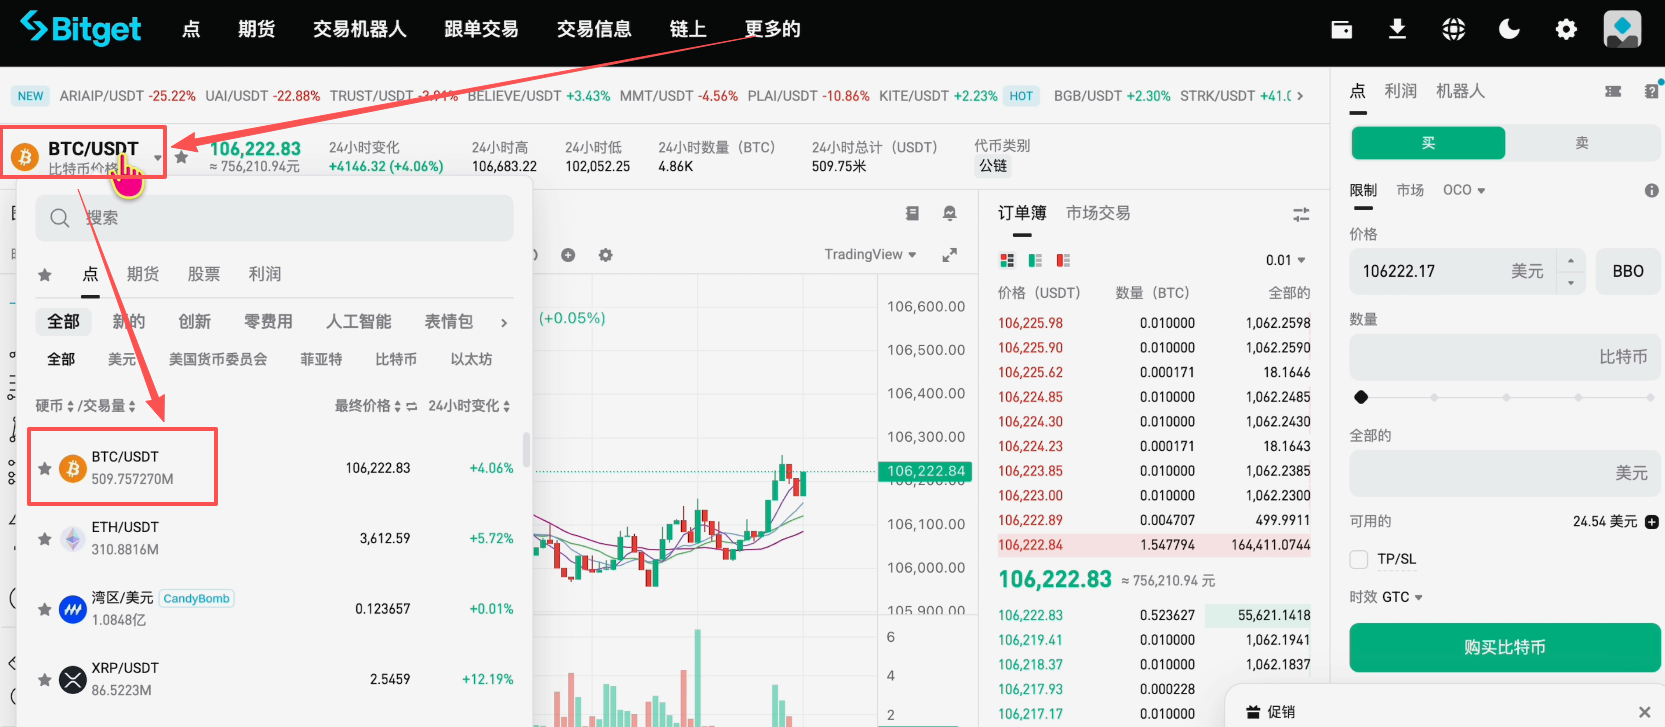
Task: Expand the TradingView chart type dropdown
Action: (870, 255)
